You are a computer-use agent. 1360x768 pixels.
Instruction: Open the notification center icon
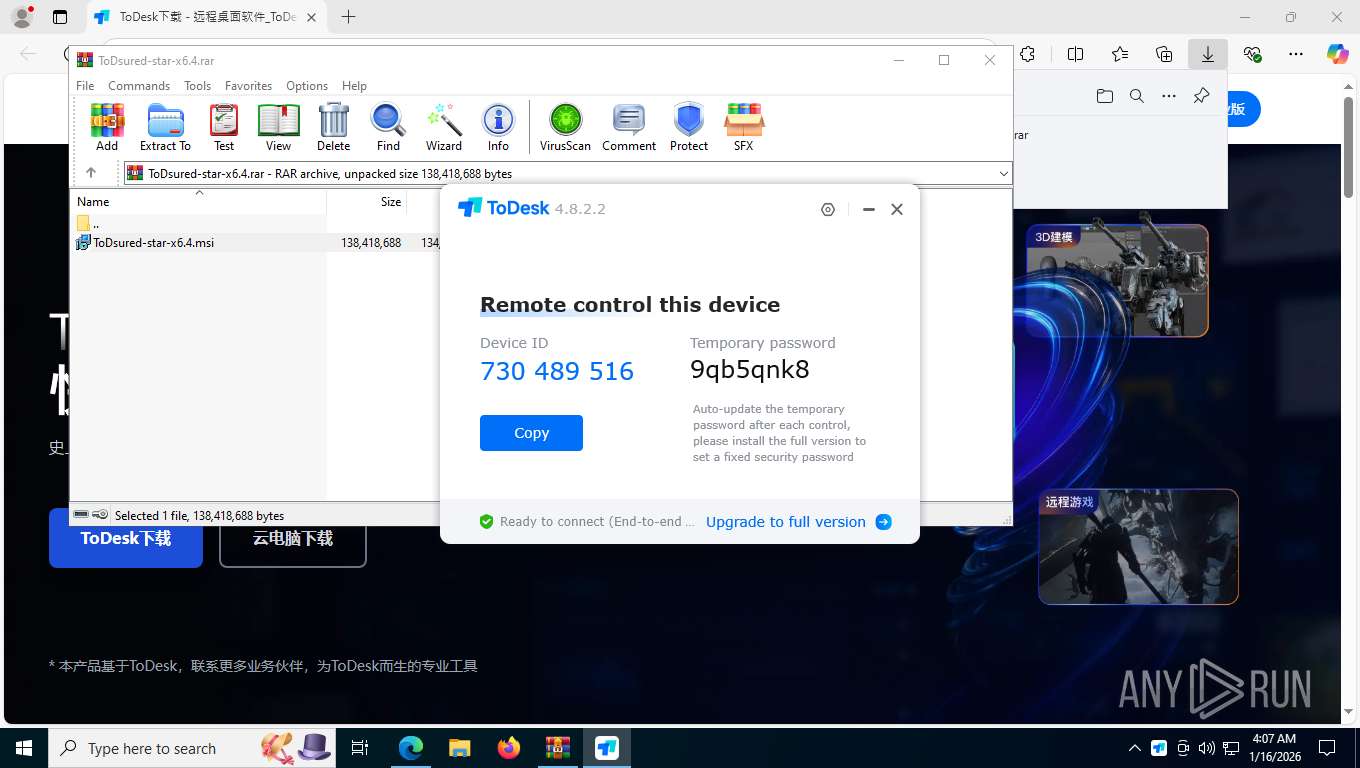coord(1327,748)
